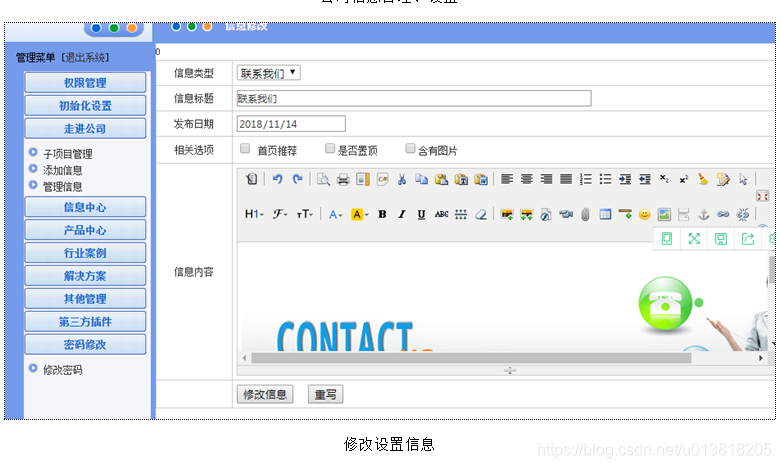This screenshot has height=468, width=781.
Task: Insert a numbered list
Action: point(586,179)
